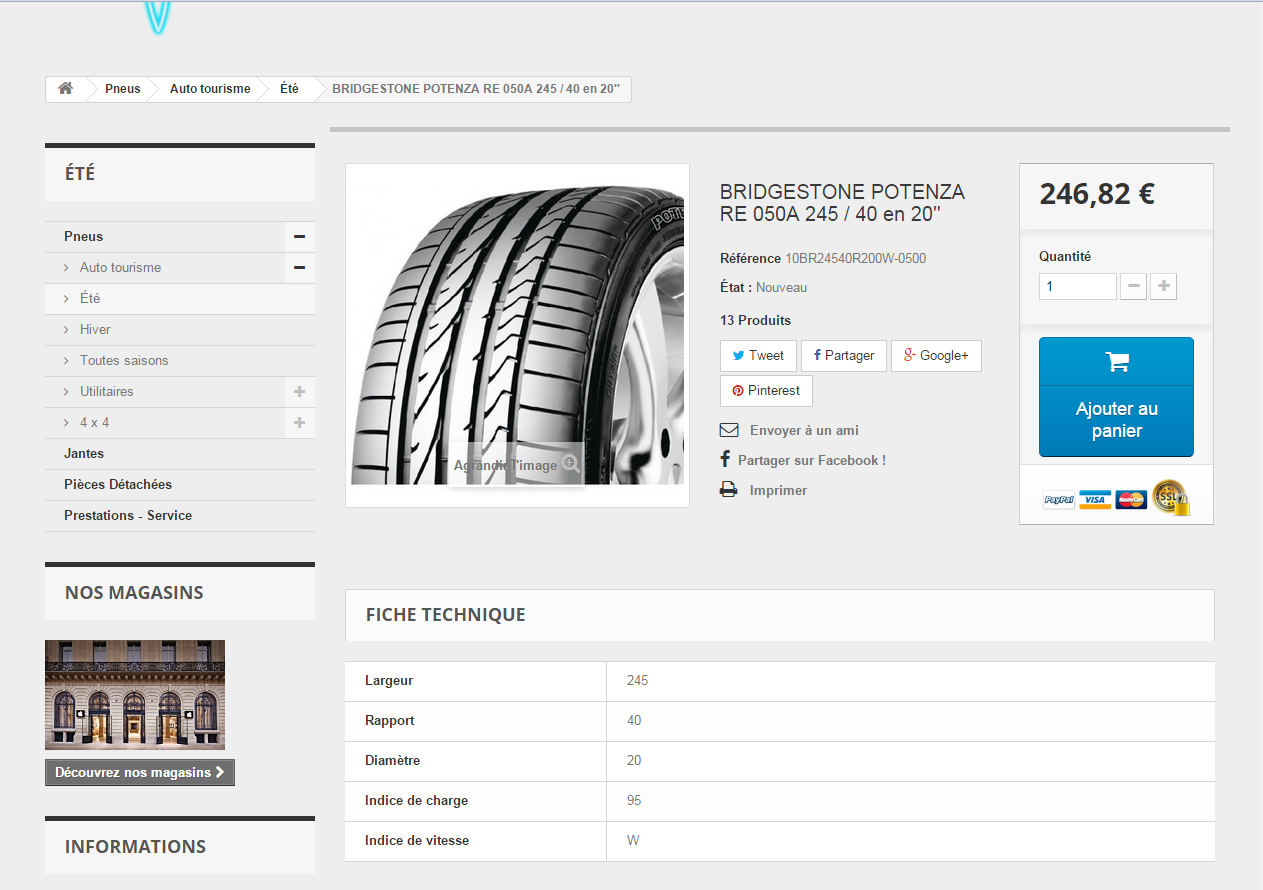Open Jantes category
Screen dimensions: 1263x890
(84, 454)
